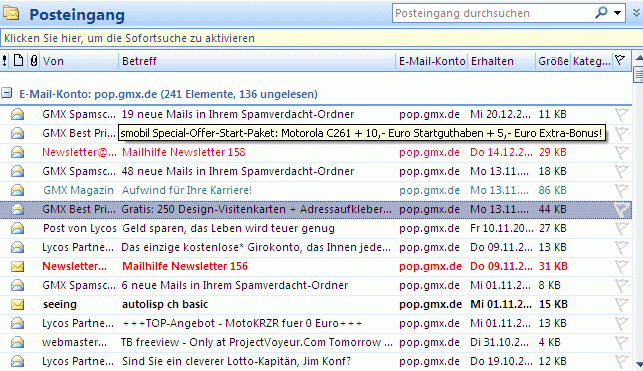Viewport: 643px width, 371px height.
Task: Select Sind Sie ein cleverer Lotto-Kapitän subject
Action: (x=237, y=361)
